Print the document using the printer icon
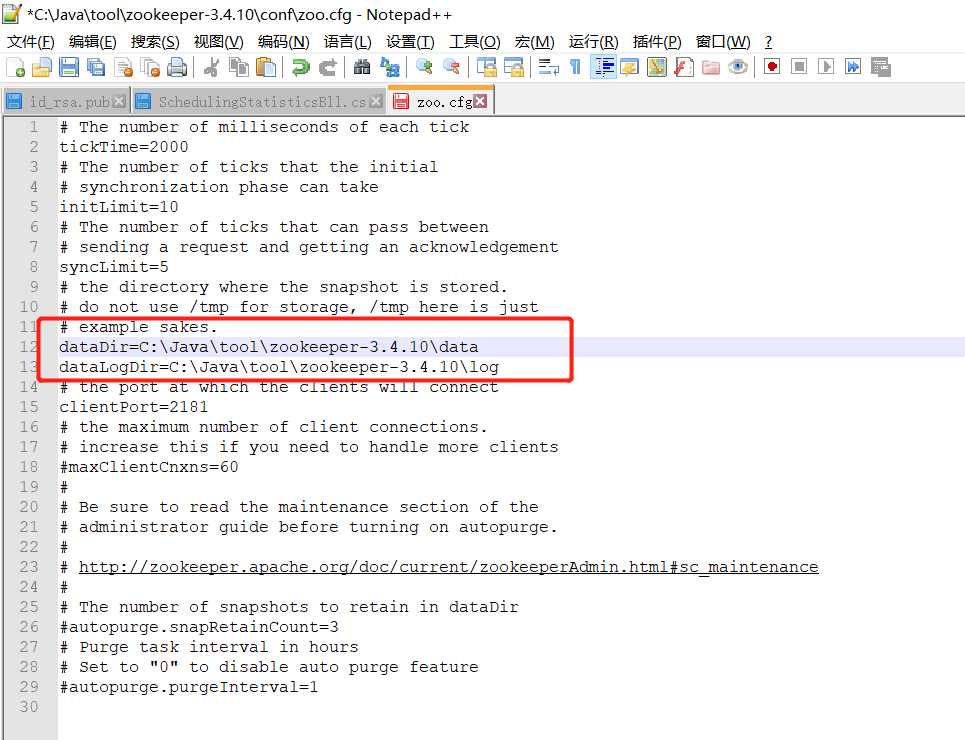Image resolution: width=965 pixels, height=740 pixels. pyautogui.click(x=177, y=67)
